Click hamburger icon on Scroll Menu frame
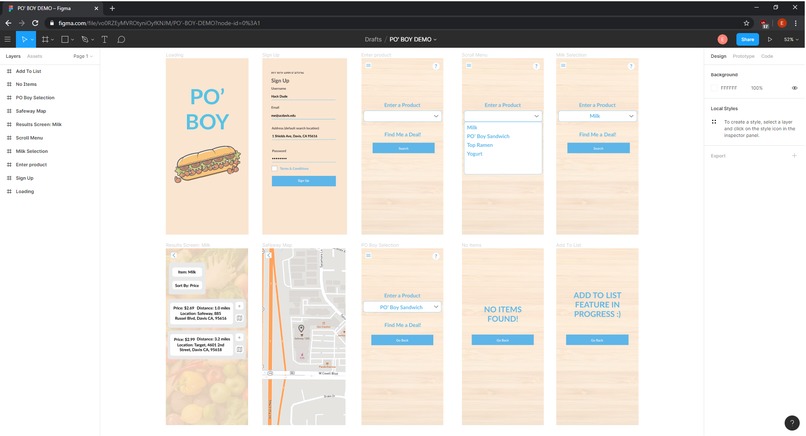The image size is (806, 436). point(469,65)
